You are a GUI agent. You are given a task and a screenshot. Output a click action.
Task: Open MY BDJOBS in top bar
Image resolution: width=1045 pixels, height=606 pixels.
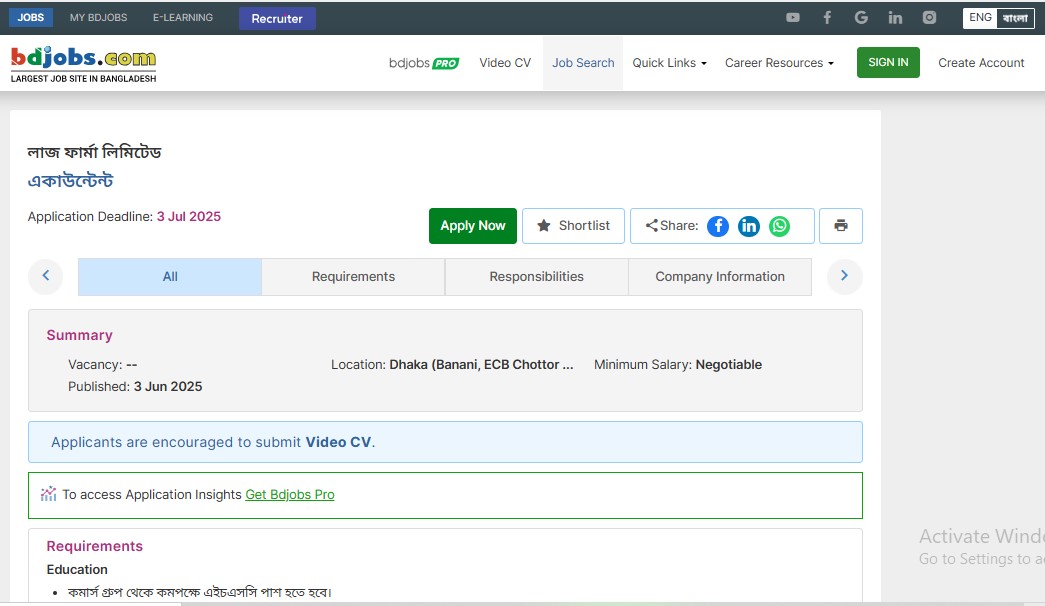[x=99, y=17]
